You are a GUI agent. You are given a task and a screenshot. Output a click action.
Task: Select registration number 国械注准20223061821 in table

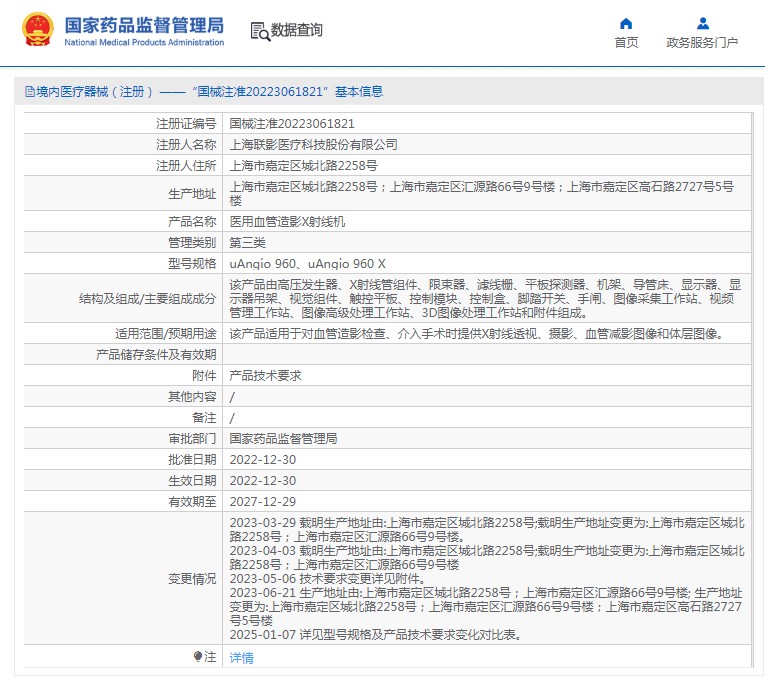tap(292, 124)
